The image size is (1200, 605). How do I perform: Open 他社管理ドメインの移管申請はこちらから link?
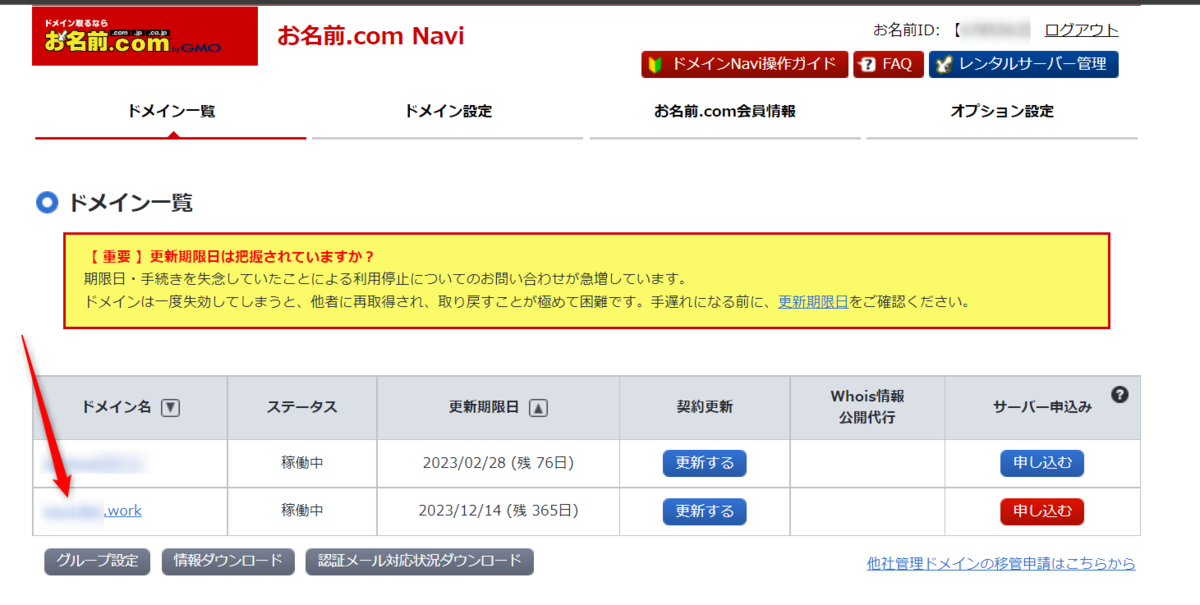click(x=1001, y=564)
